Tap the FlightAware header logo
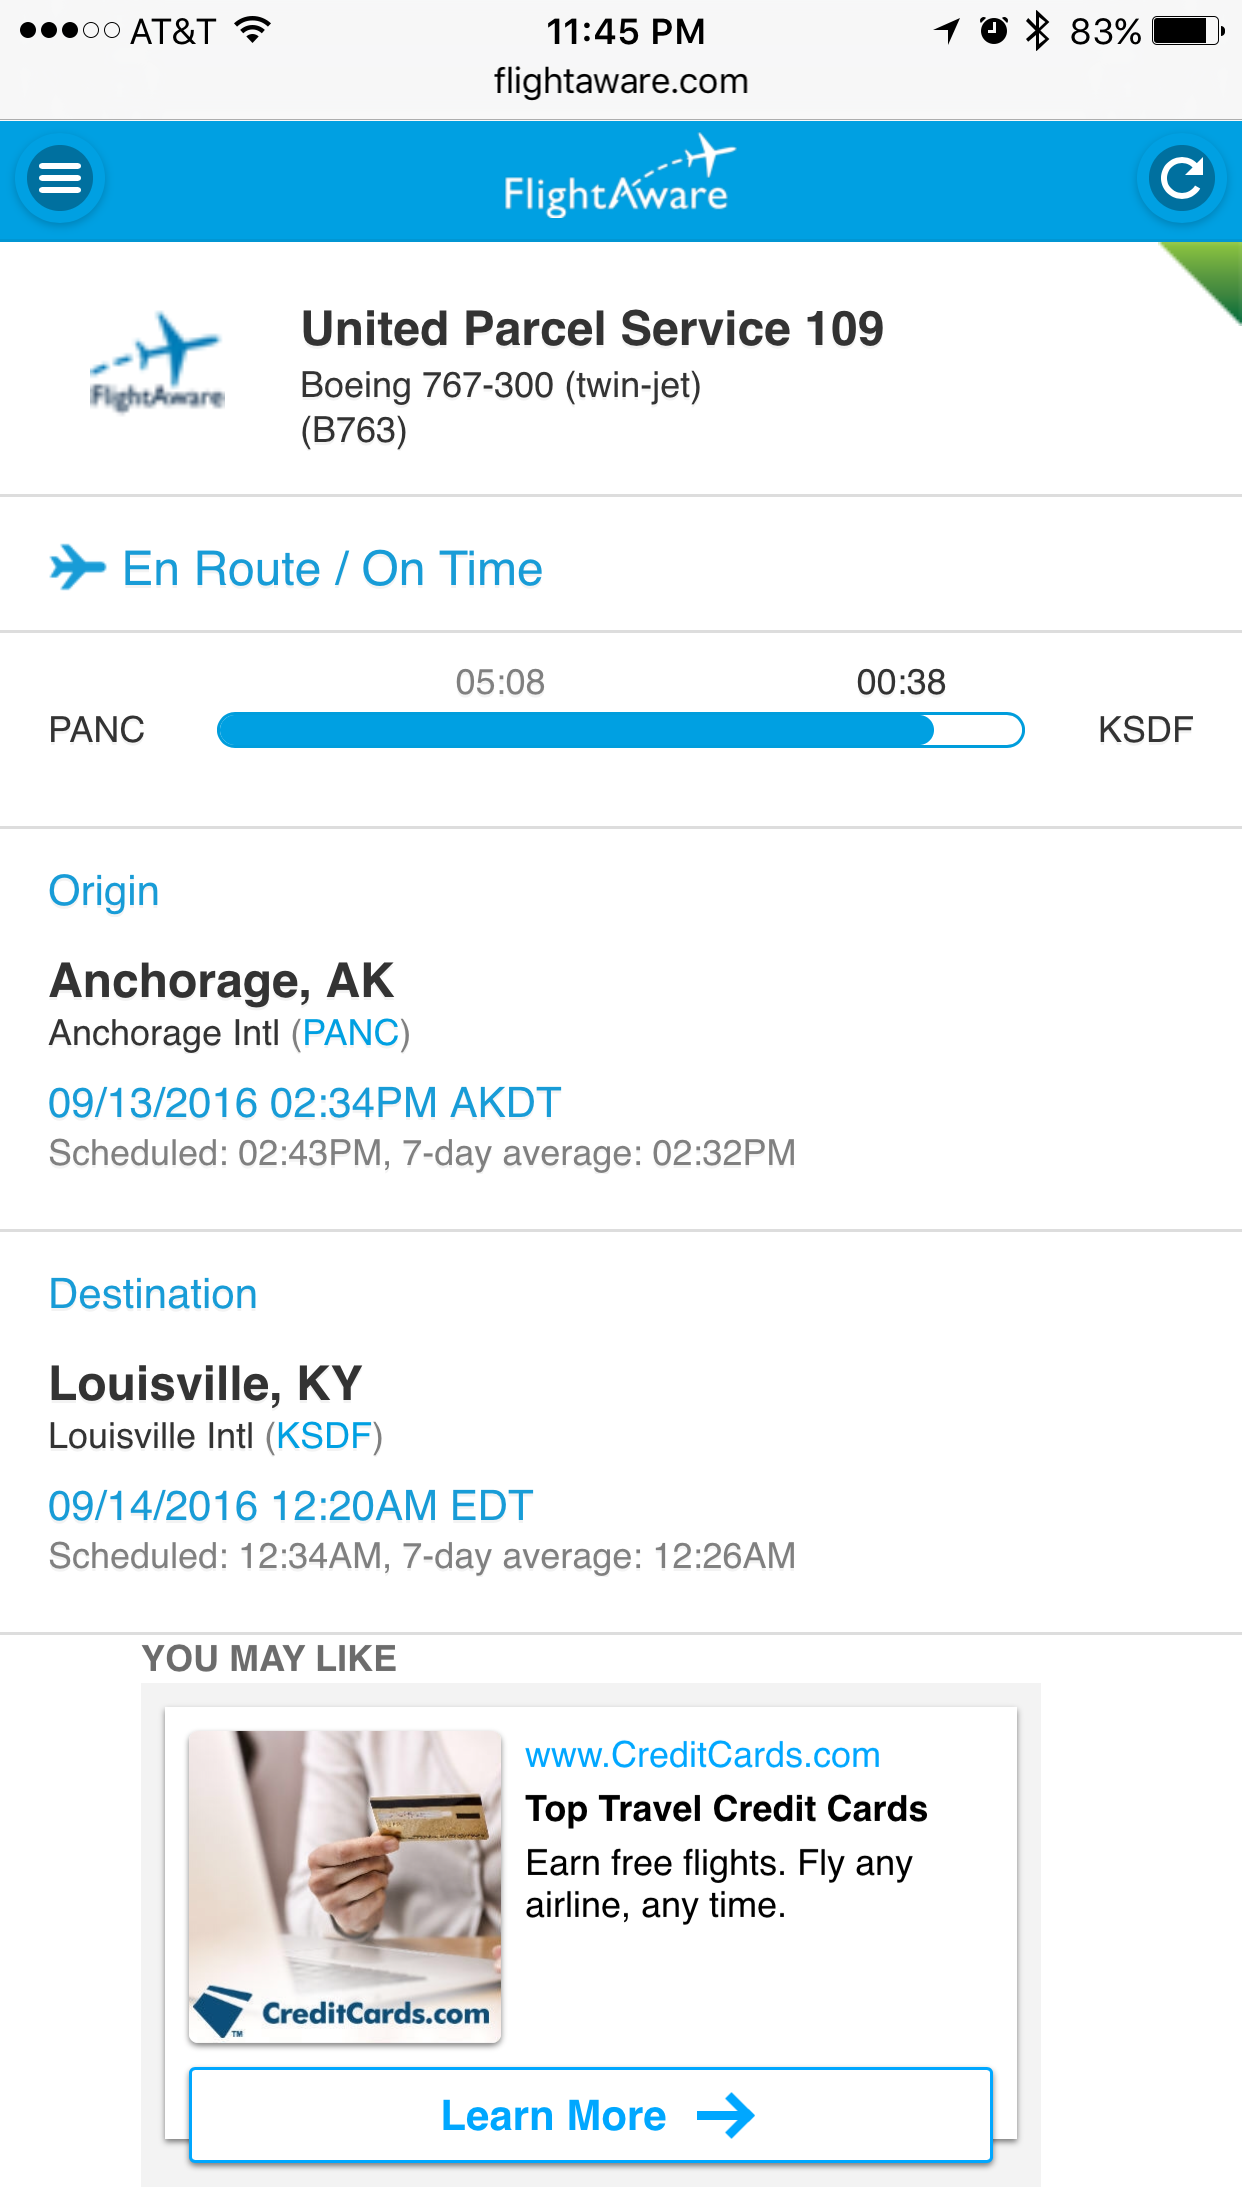 pyautogui.click(x=619, y=177)
